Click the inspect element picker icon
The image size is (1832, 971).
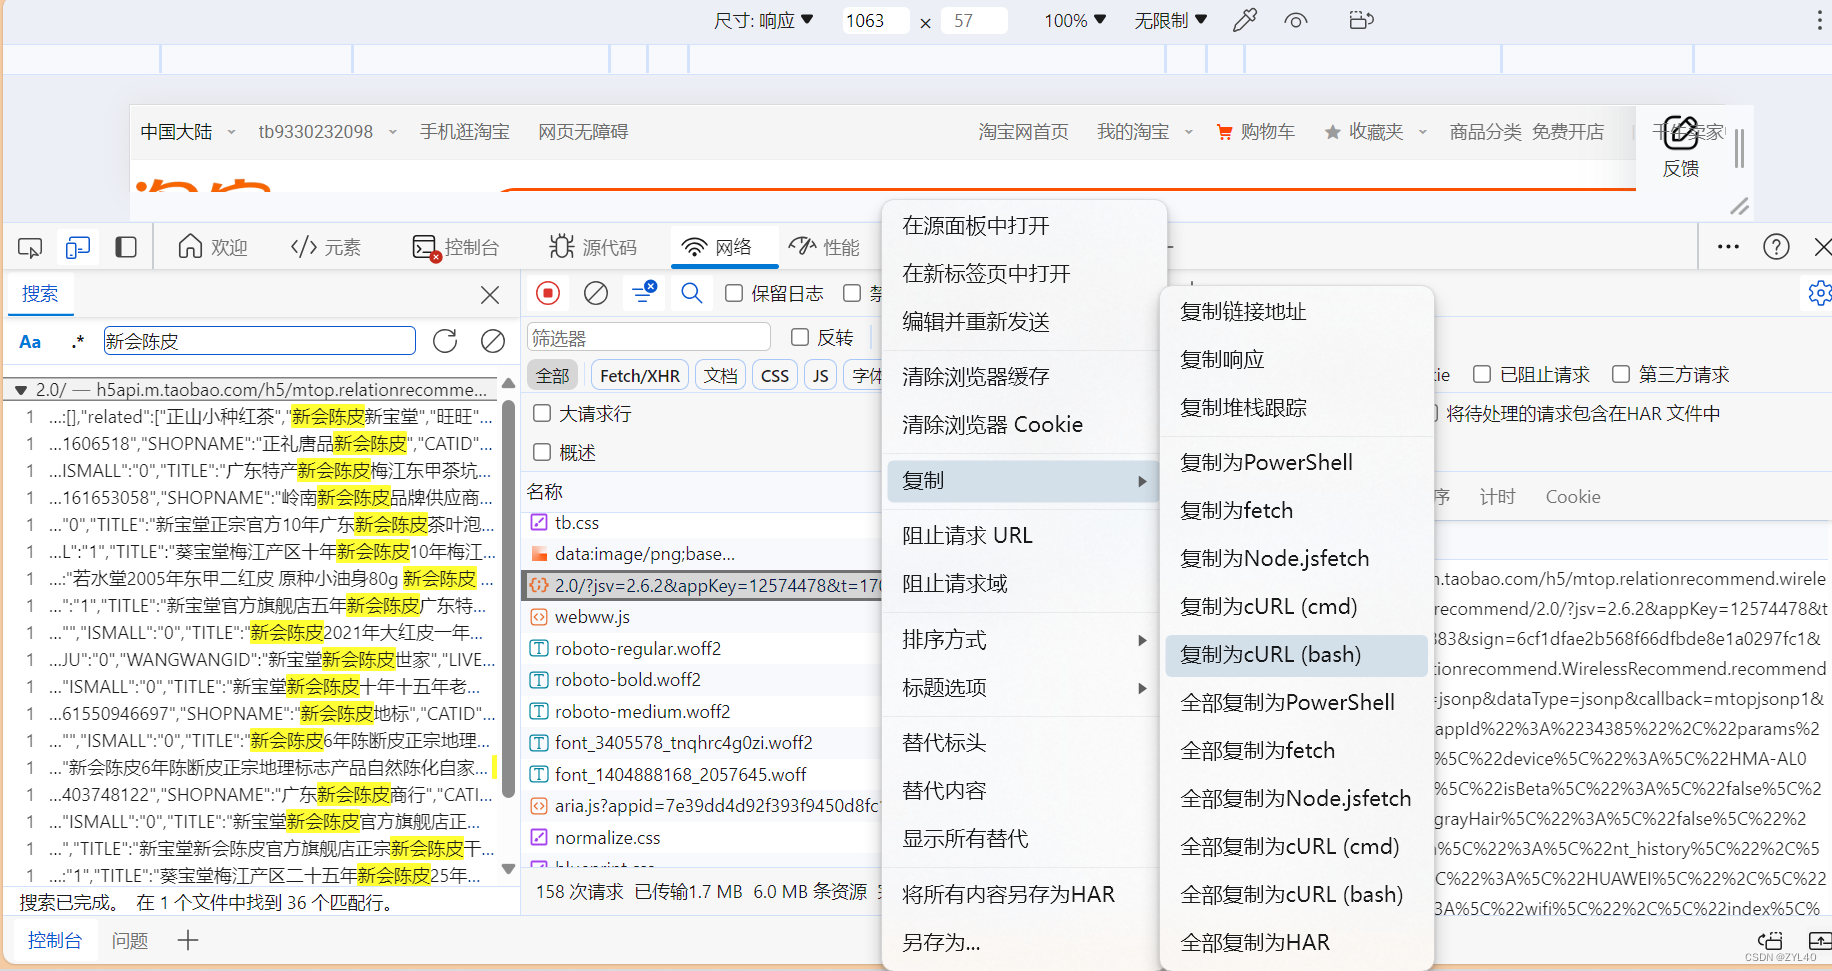30,247
